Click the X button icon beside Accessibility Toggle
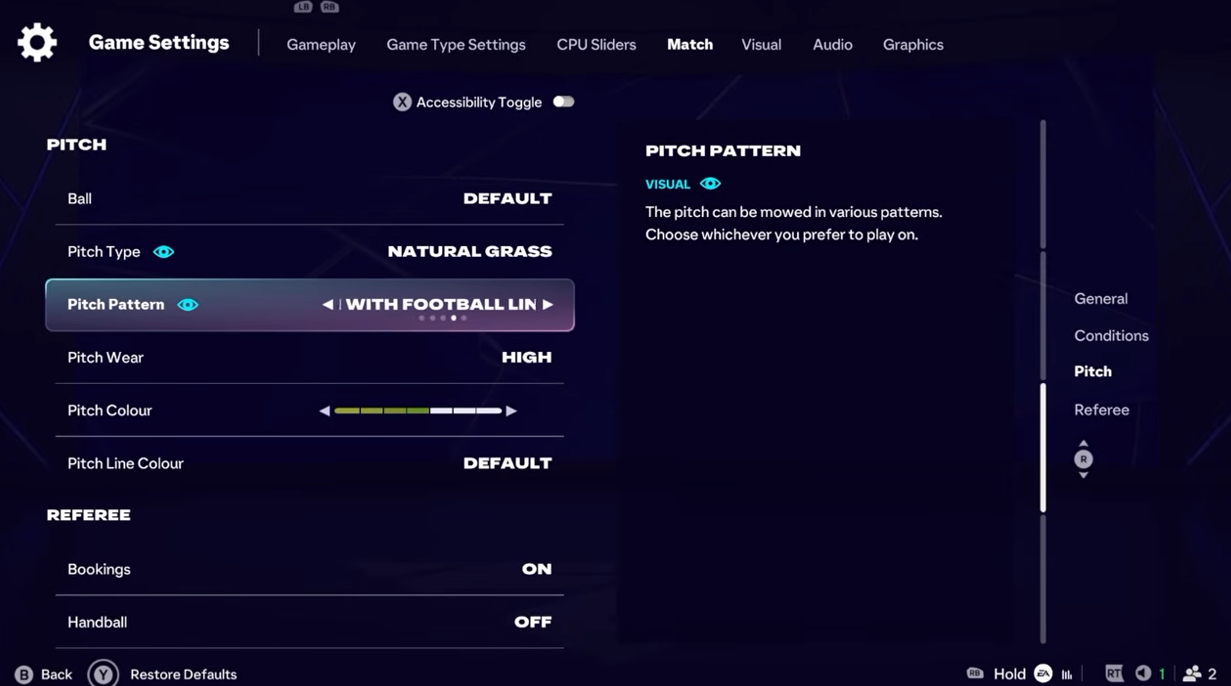 [402, 102]
